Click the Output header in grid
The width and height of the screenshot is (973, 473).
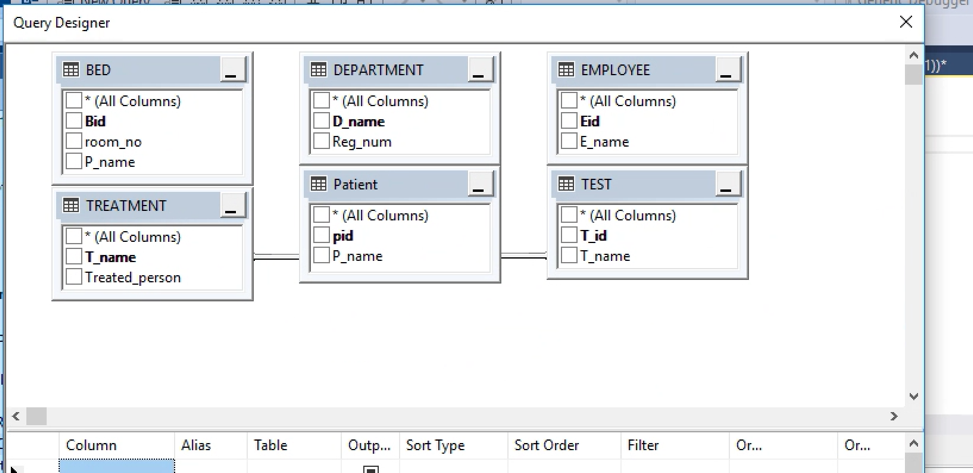369,445
